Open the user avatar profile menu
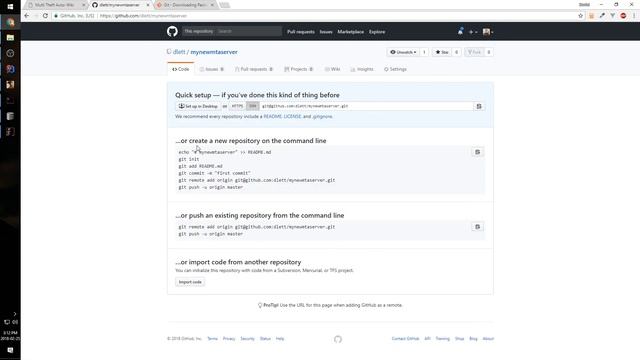 coord(488,32)
